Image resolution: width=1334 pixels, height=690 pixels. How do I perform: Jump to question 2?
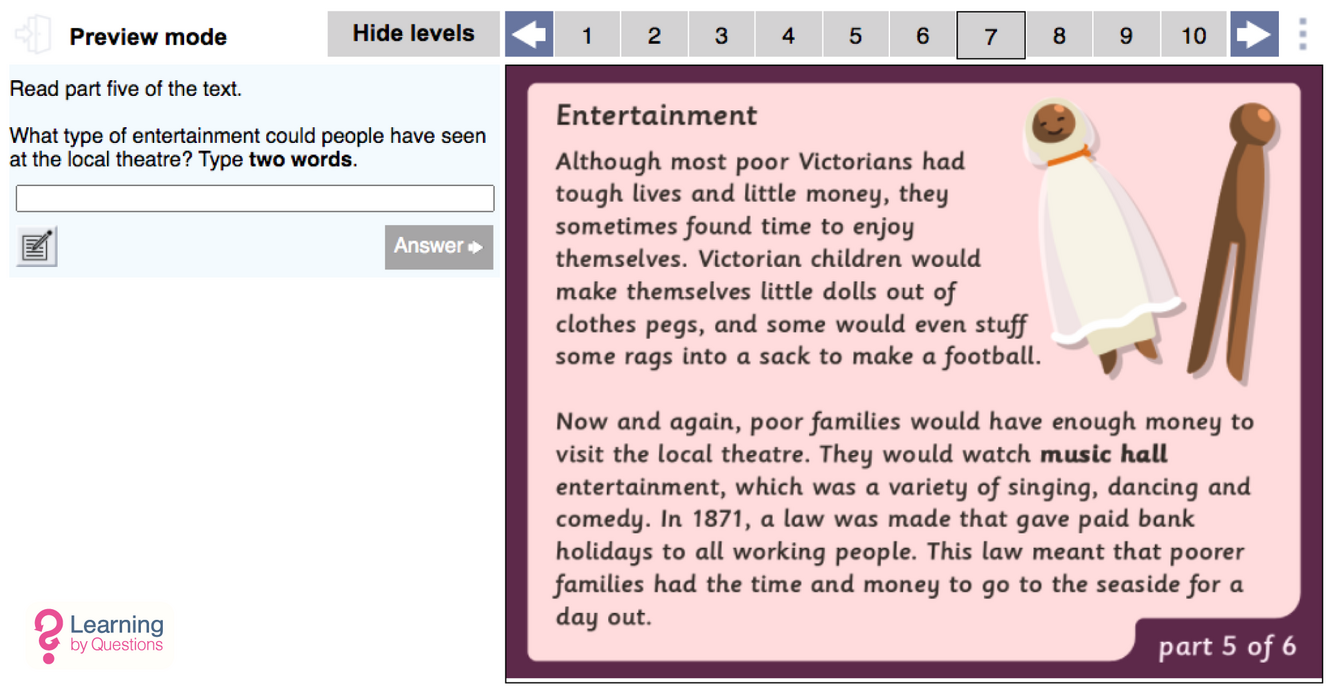tap(654, 35)
